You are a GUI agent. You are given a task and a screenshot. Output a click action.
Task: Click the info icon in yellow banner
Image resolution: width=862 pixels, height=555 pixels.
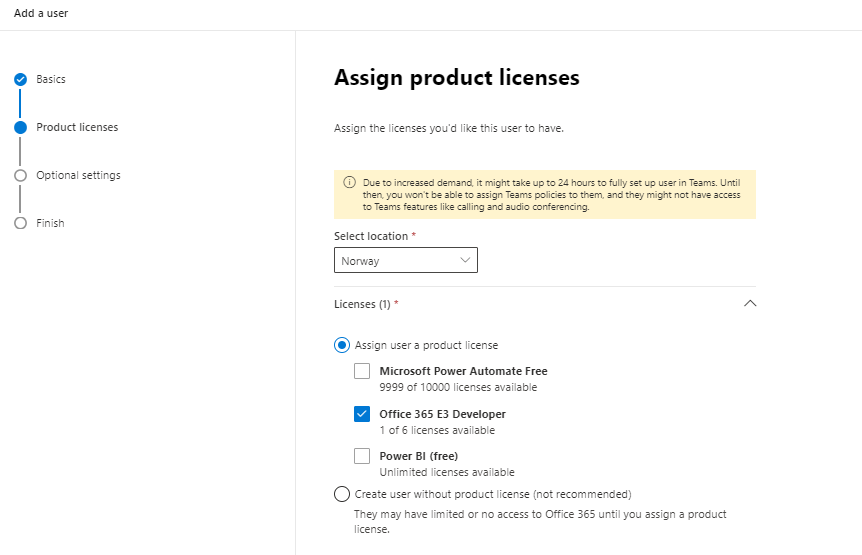[349, 182]
